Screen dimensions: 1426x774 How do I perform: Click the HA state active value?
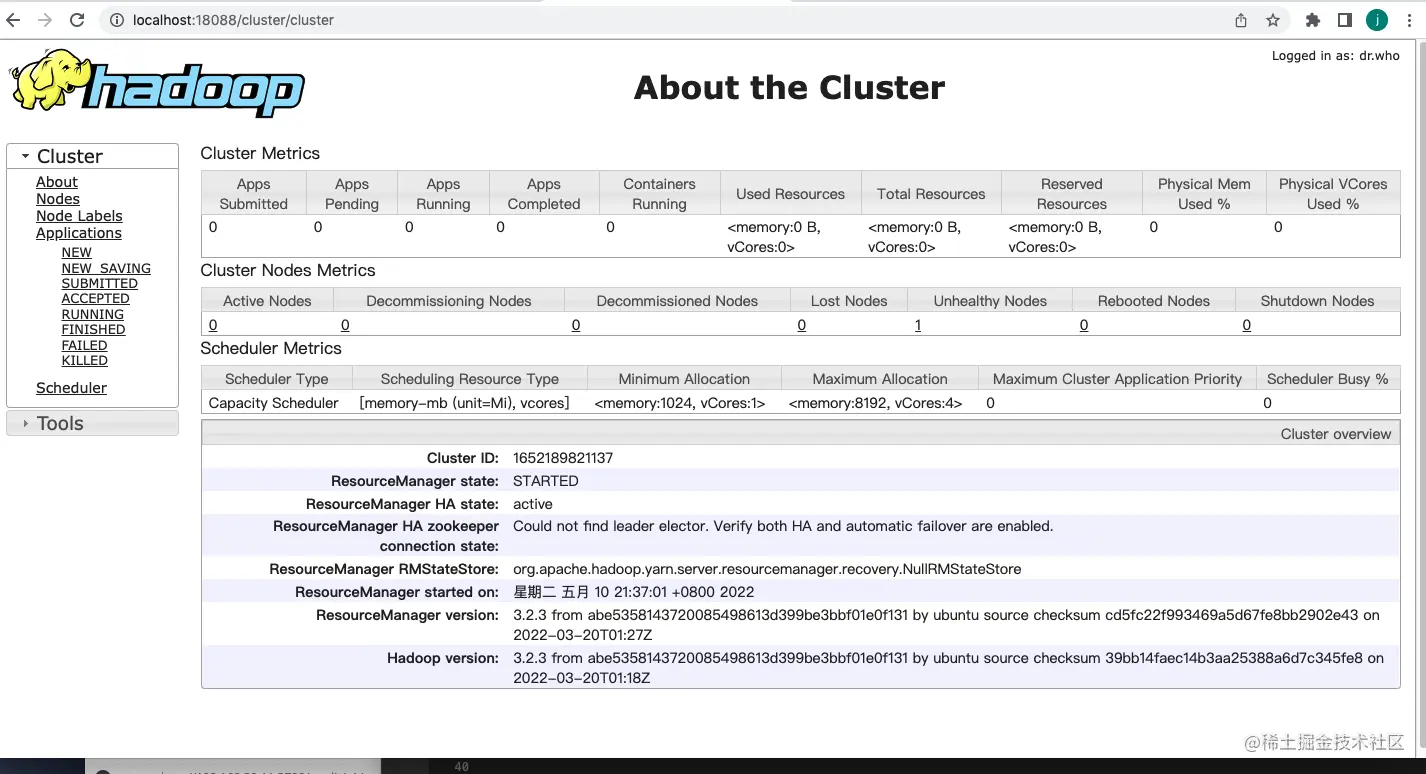(533, 504)
